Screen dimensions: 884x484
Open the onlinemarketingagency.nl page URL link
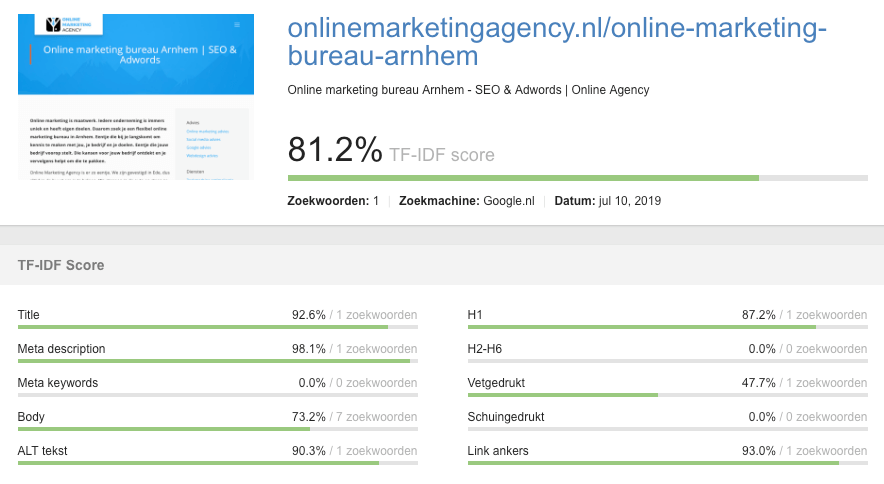[x=556, y=42]
